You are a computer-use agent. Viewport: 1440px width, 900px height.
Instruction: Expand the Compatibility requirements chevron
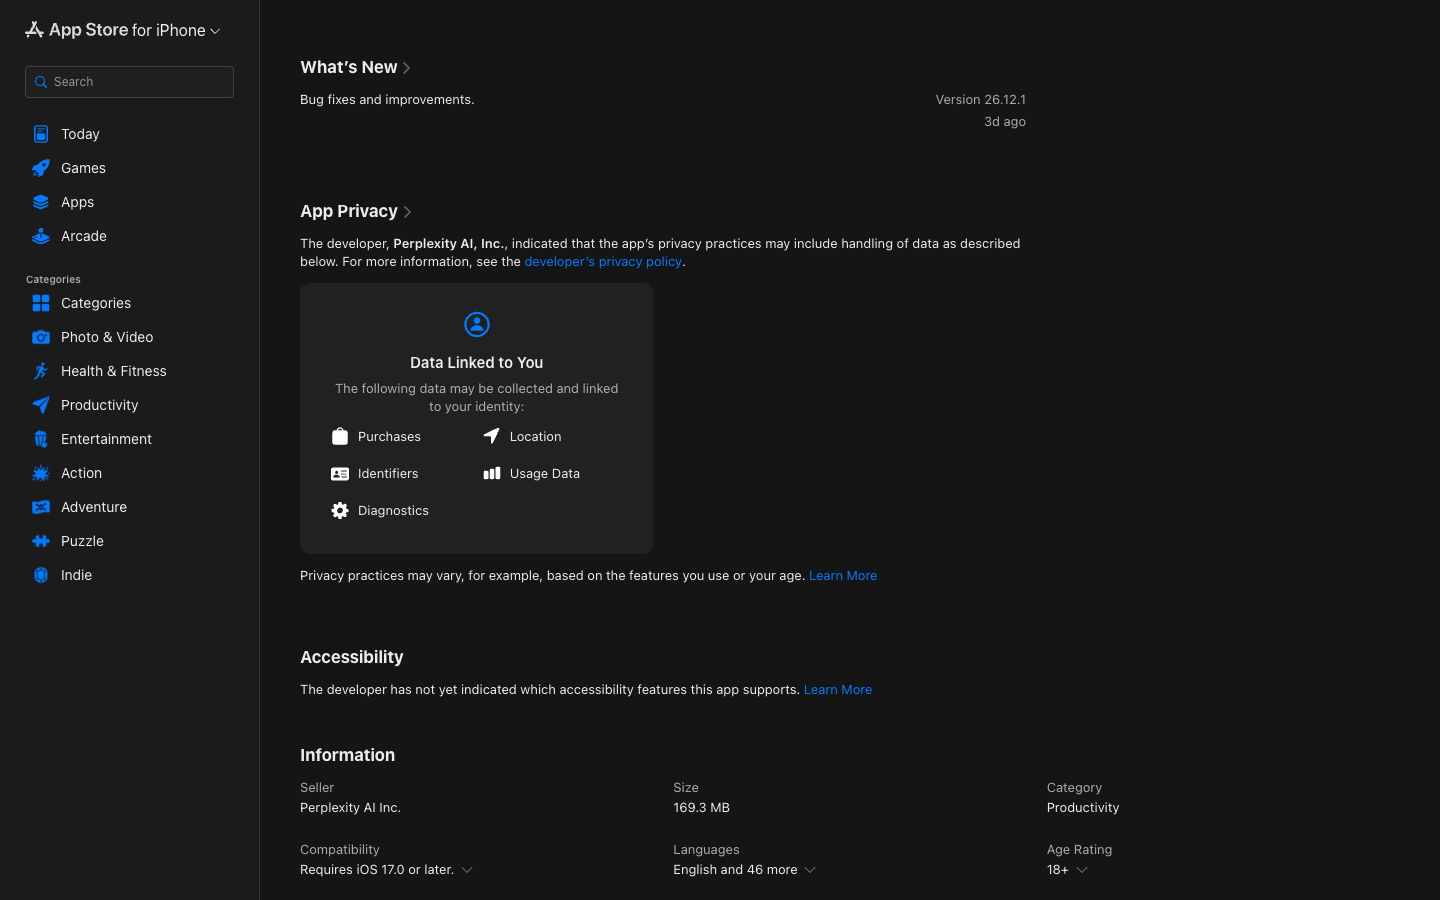(467, 870)
